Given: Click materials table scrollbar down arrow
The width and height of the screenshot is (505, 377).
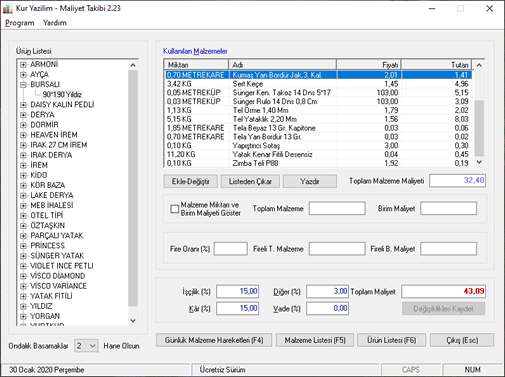Looking at the screenshot, I should [x=479, y=162].
